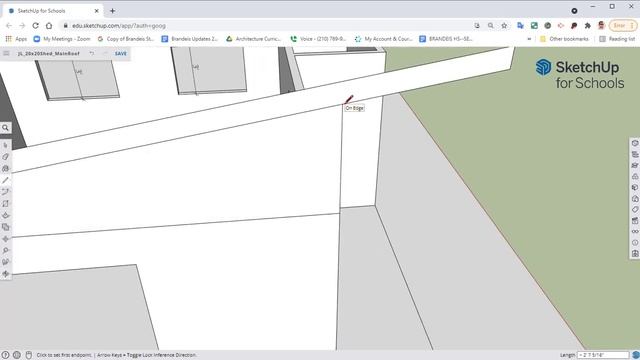The height and width of the screenshot is (360, 640).
Task: Open the Entity Info panel
Action: (x=635, y=143)
